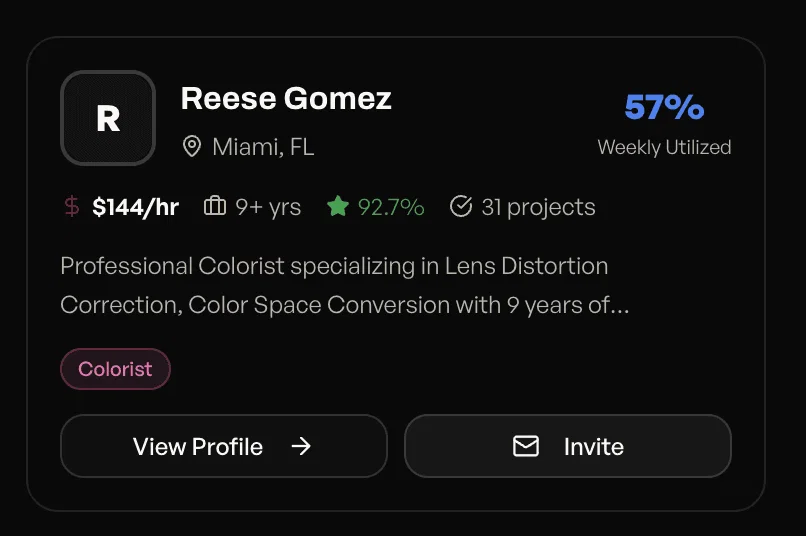Click the 9+ yrs experience text
The image size is (806, 536).
[268, 207]
